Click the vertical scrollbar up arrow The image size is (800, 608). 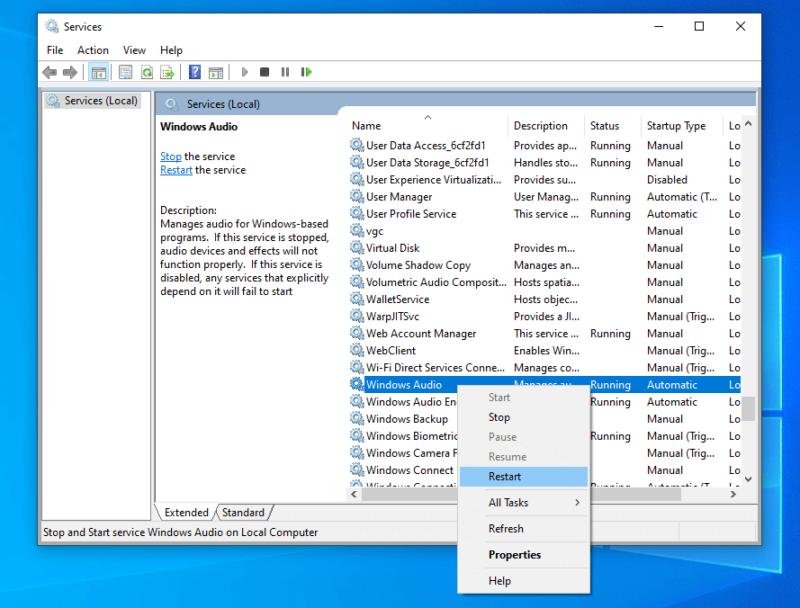pyautogui.click(x=748, y=124)
